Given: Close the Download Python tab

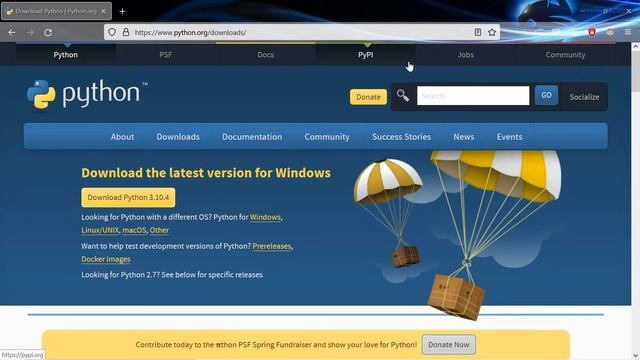Looking at the screenshot, I should 103,11.
